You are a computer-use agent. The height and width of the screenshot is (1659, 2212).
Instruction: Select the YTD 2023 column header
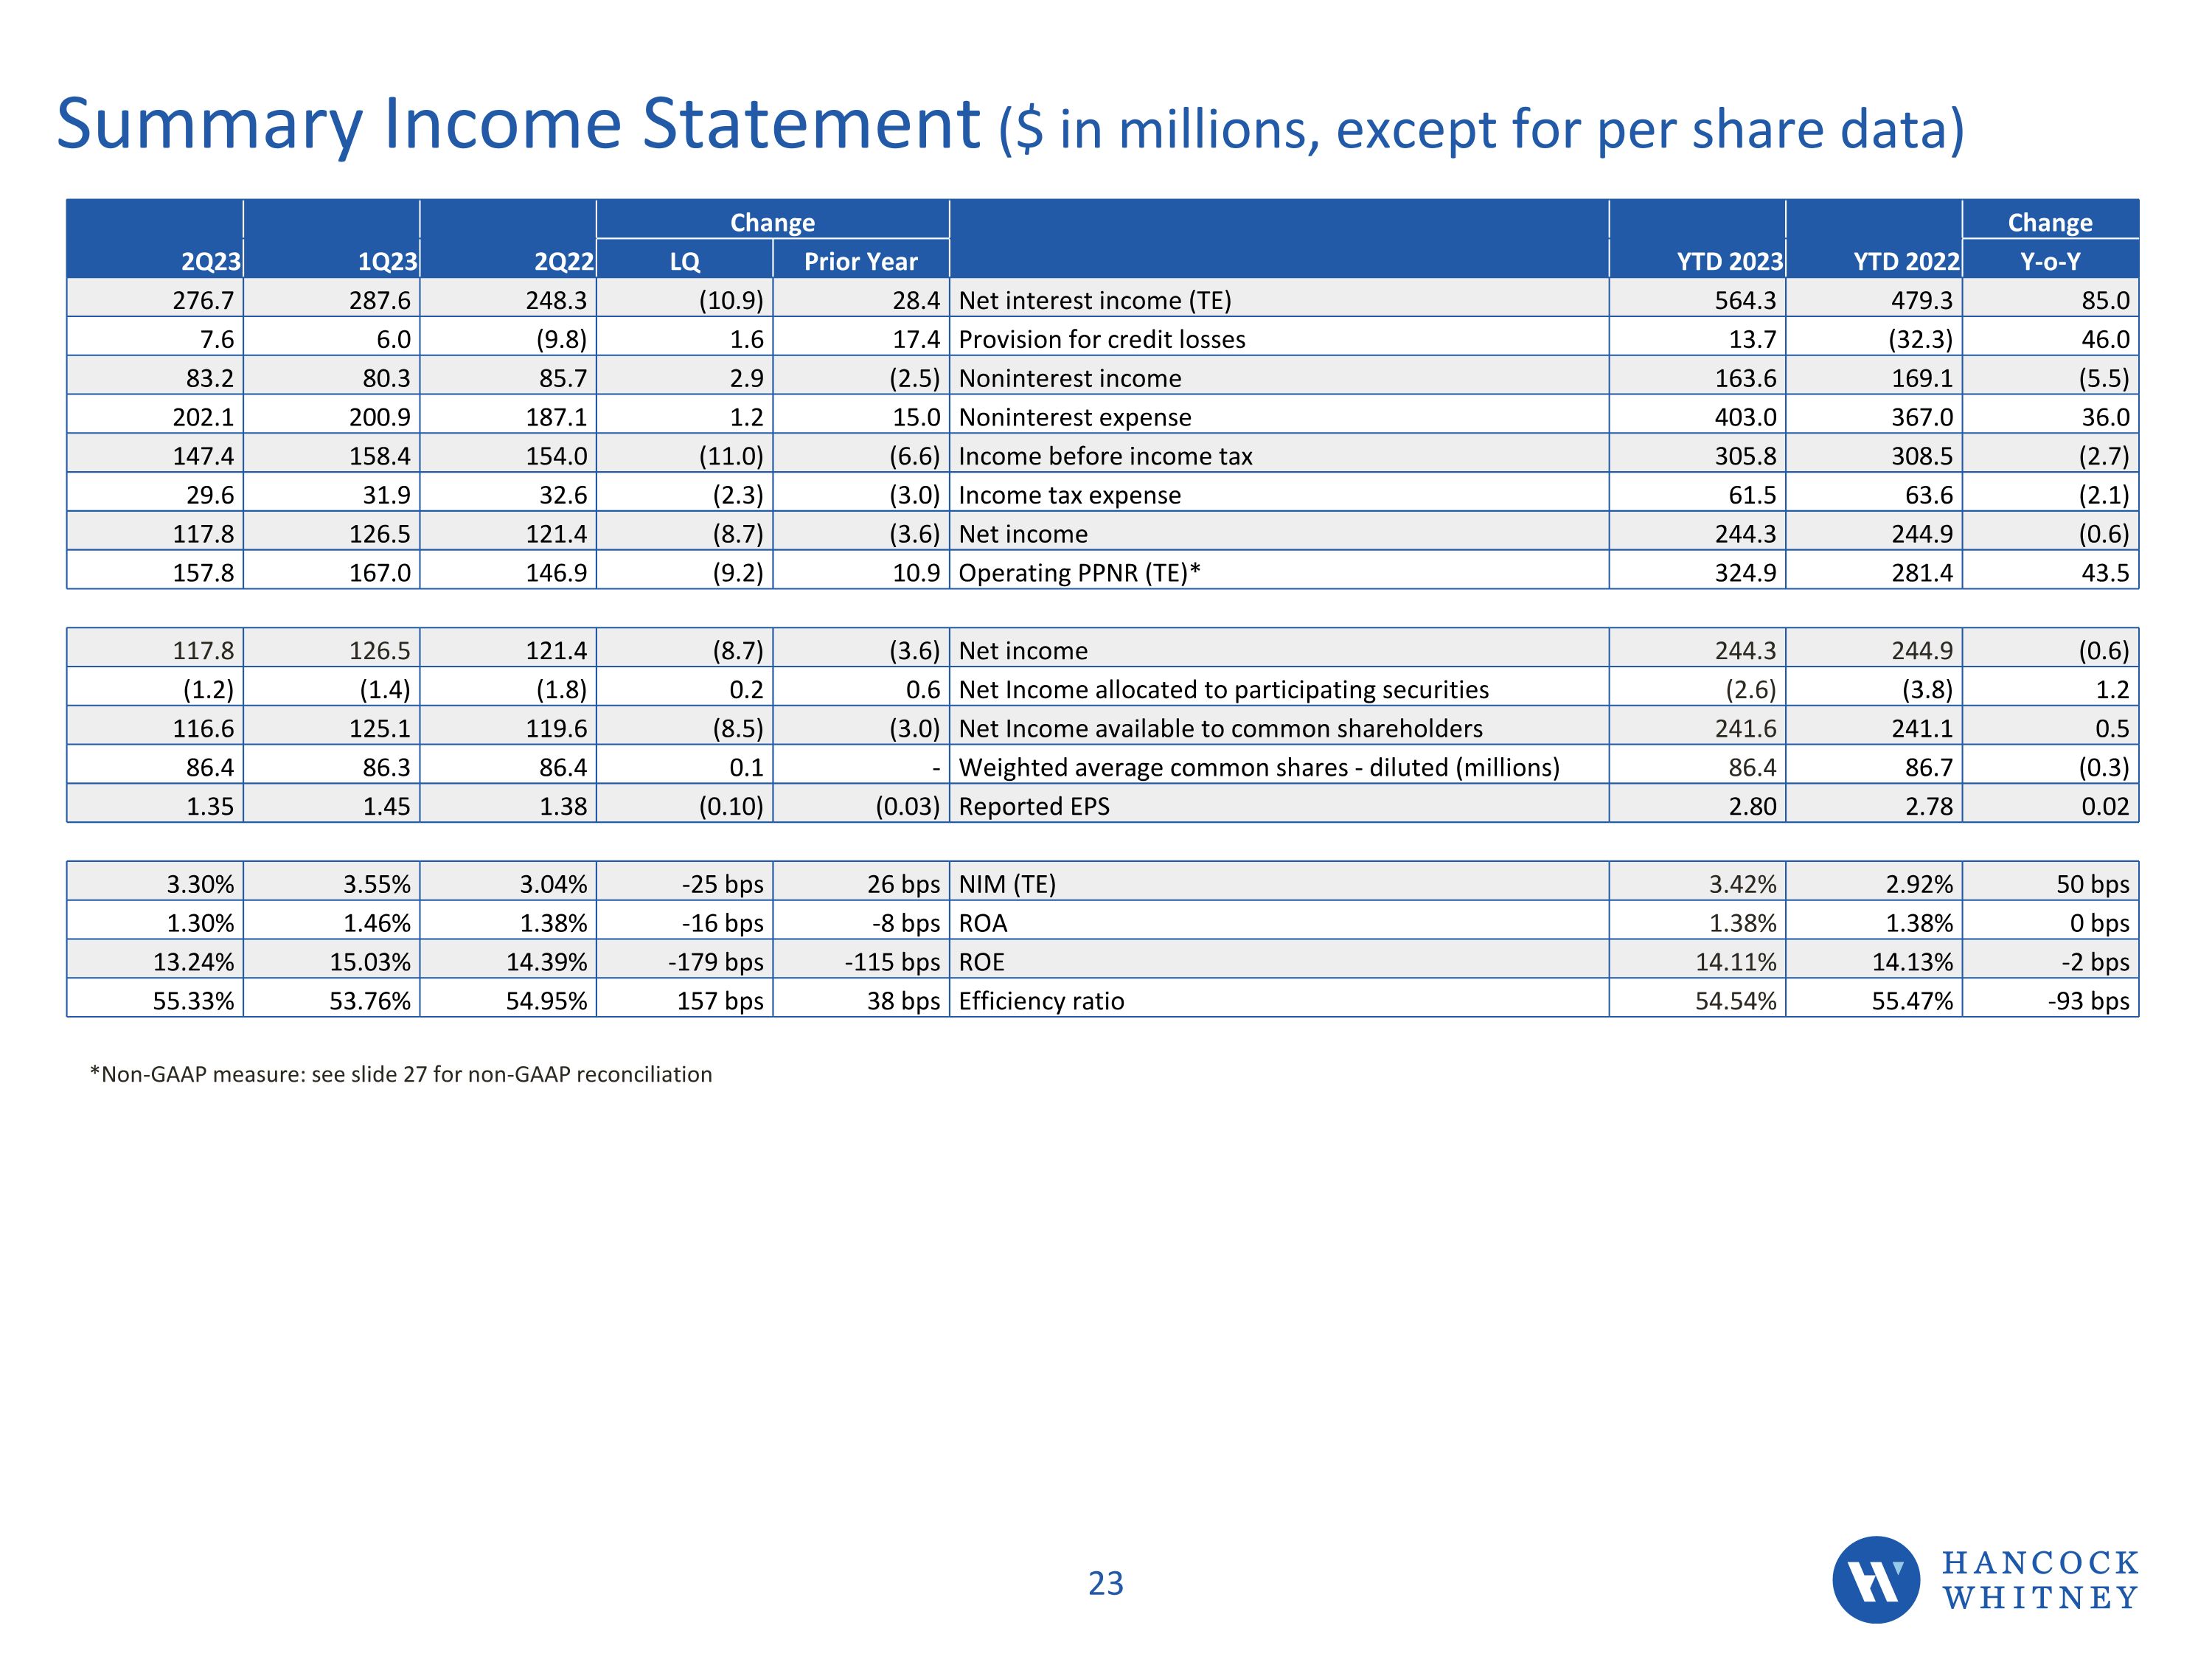pyautogui.click(x=1729, y=261)
